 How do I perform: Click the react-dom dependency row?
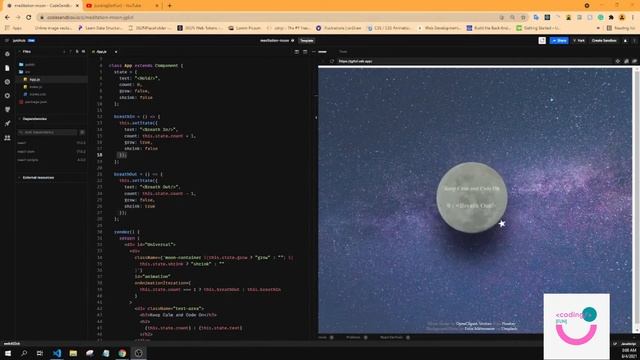(x=51, y=151)
